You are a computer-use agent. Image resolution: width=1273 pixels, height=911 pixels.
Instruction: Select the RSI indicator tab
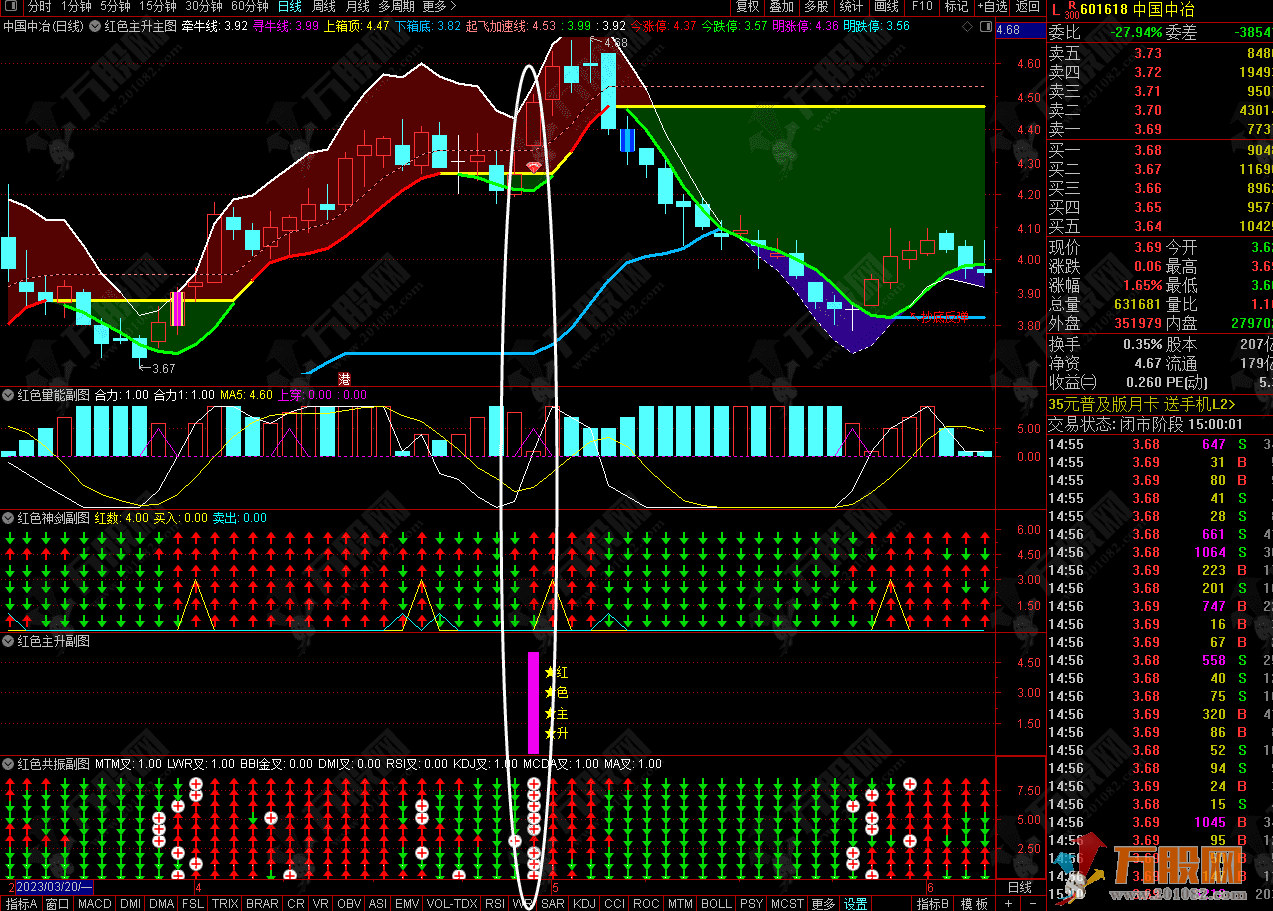[494, 903]
